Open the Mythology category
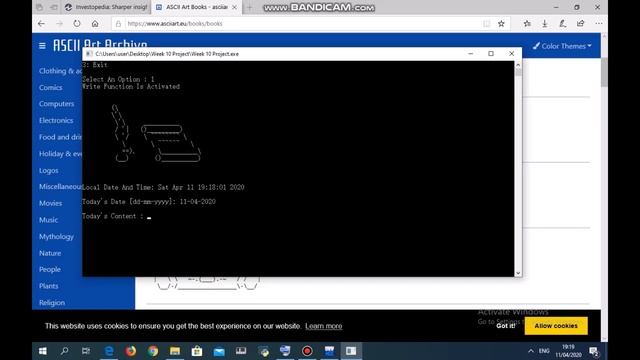The width and height of the screenshot is (640, 360). pyautogui.click(x=56, y=236)
